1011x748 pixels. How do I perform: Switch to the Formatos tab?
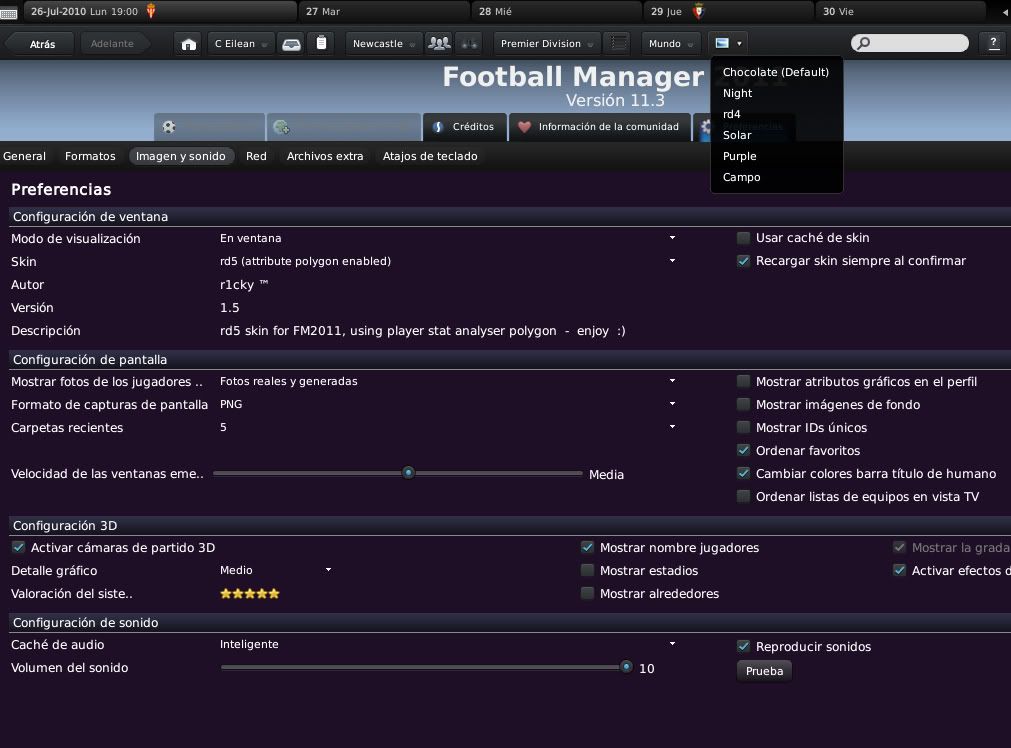coord(90,156)
